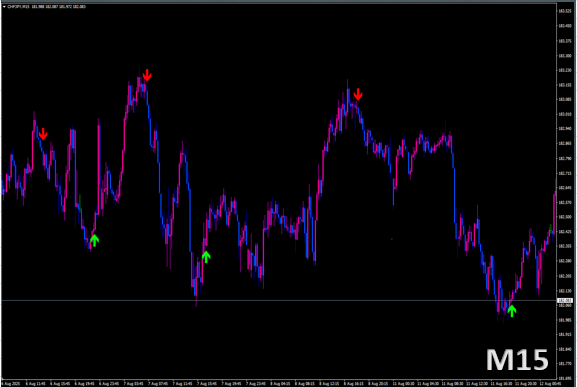The height and width of the screenshot is (387, 577).
Task: Click the small triangle beside the CHFJPY title
Action: point(4,7)
